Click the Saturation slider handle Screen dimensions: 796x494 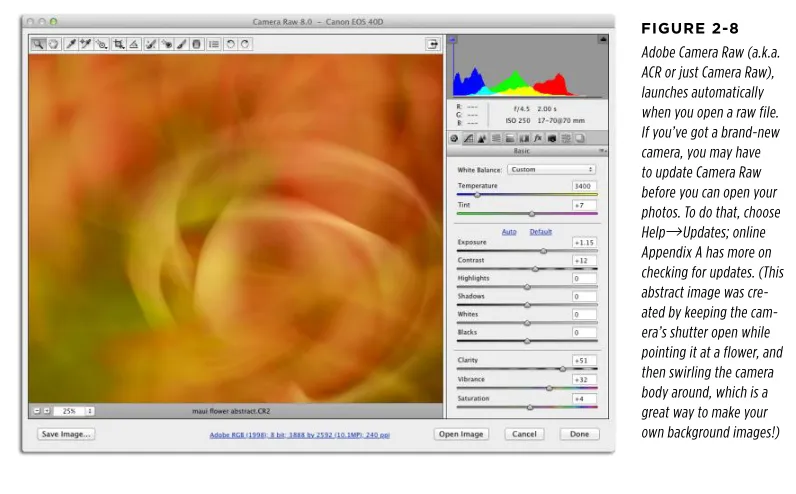click(530, 408)
